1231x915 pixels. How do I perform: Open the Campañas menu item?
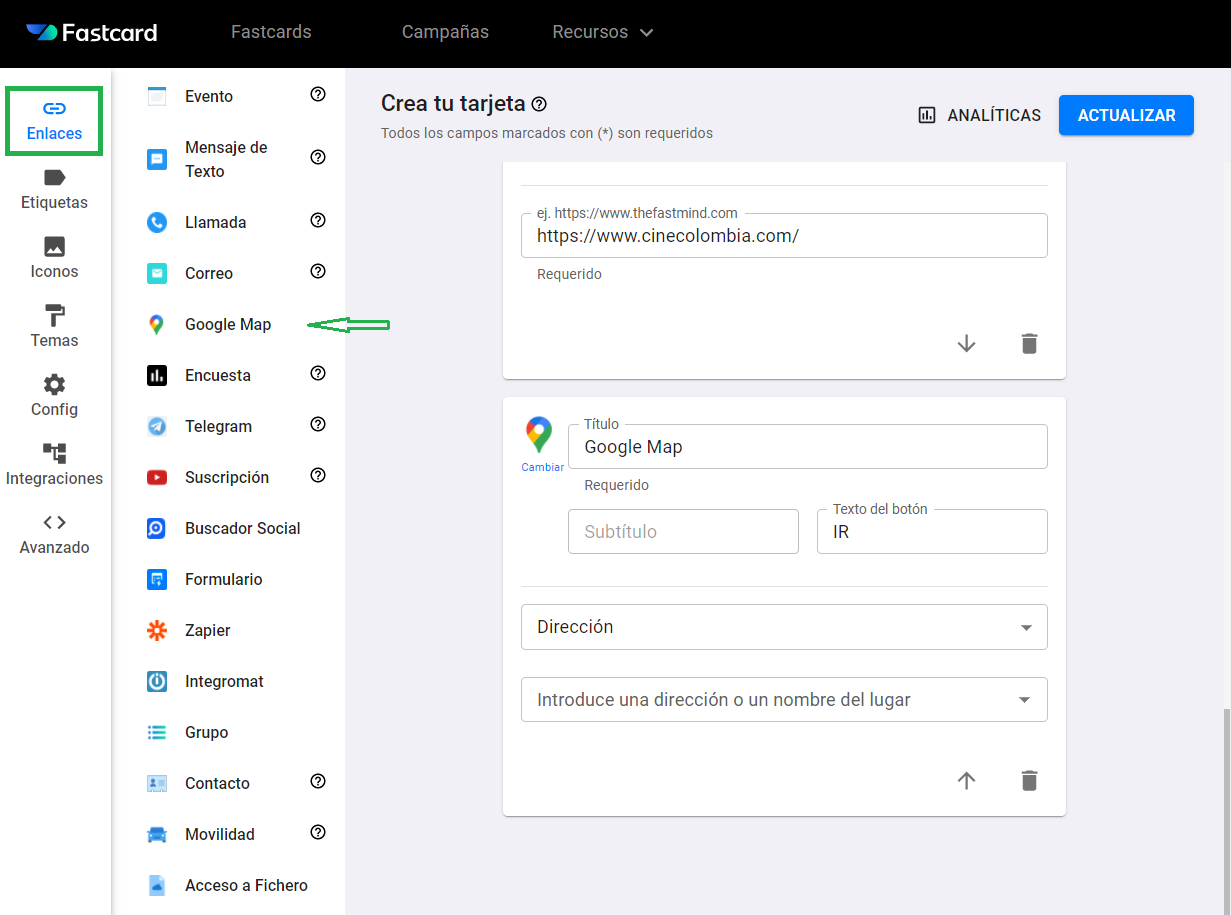coord(445,32)
